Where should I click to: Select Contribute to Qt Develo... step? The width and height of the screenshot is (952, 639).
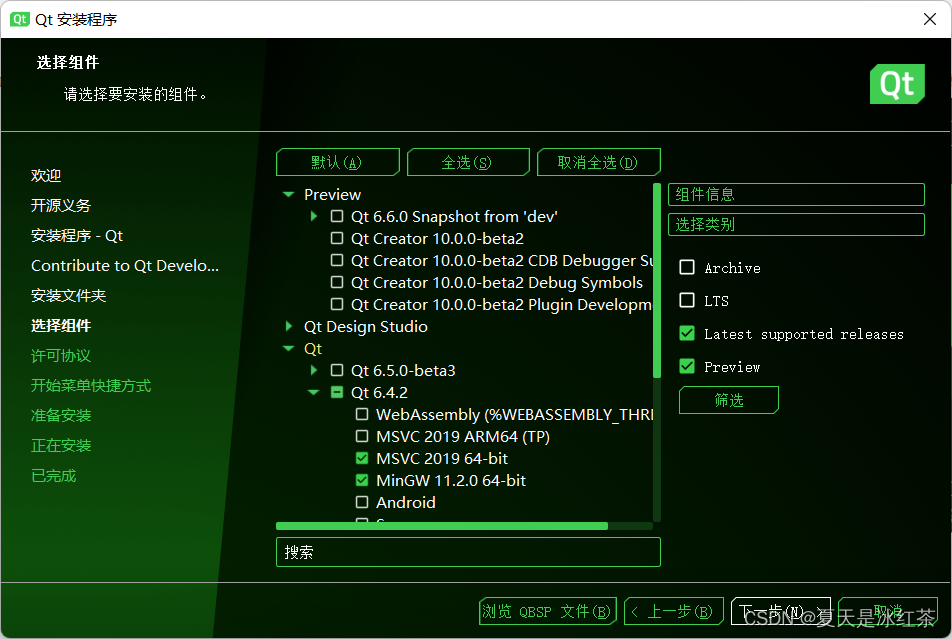point(125,265)
